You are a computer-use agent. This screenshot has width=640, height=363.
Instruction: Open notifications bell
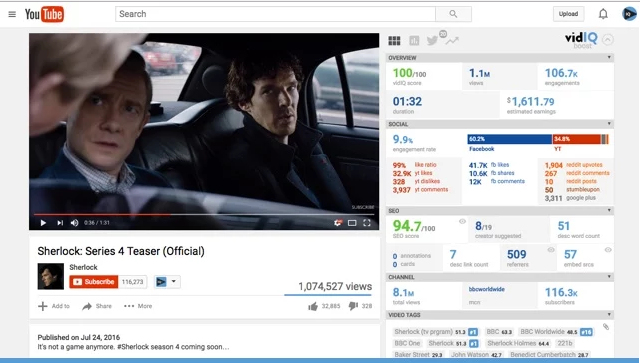pyautogui.click(x=603, y=14)
